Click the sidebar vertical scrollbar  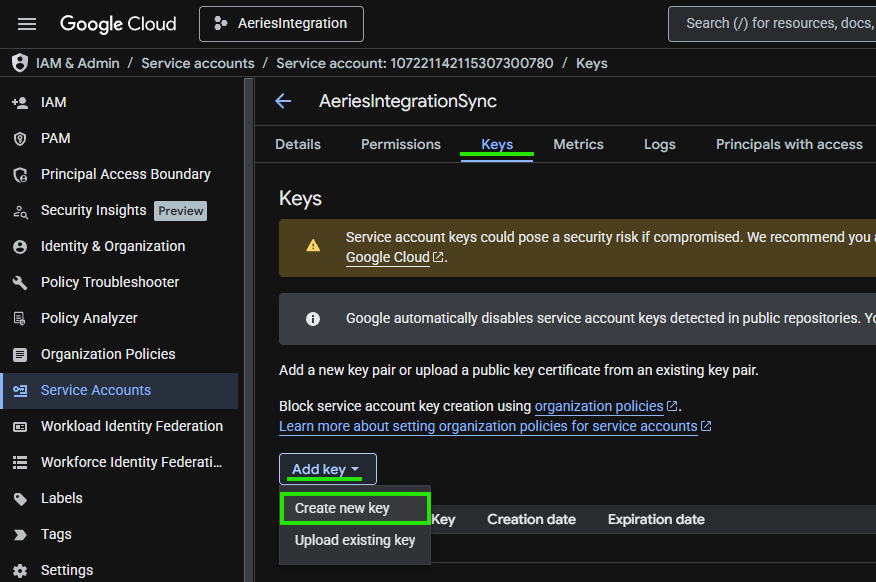[x=249, y=330]
